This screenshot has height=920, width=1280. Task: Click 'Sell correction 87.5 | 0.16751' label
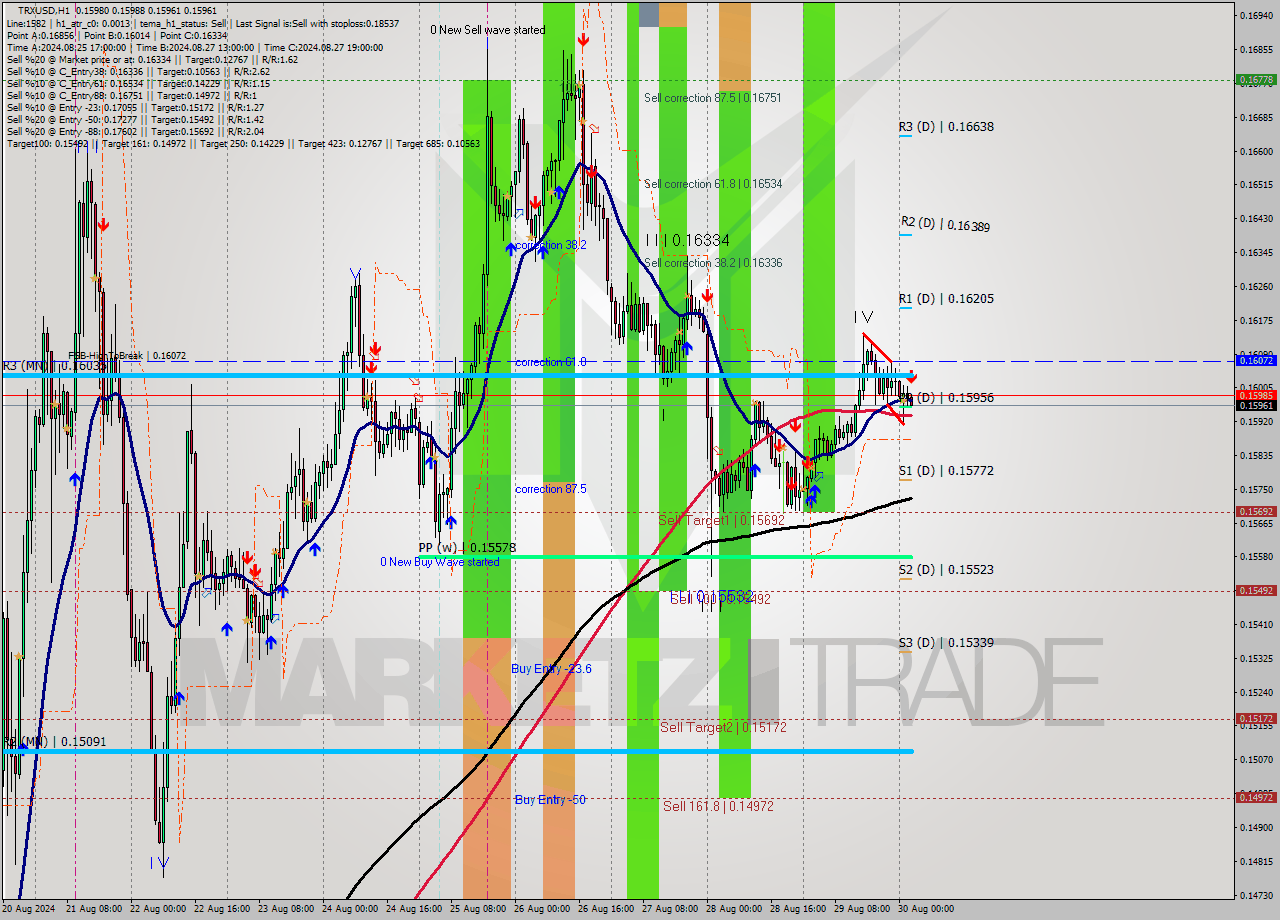point(713,98)
